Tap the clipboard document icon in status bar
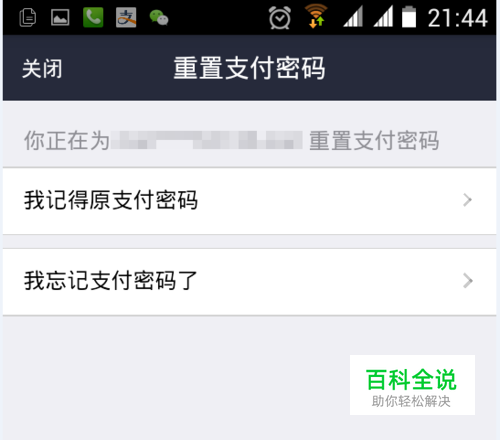 tap(28, 17)
